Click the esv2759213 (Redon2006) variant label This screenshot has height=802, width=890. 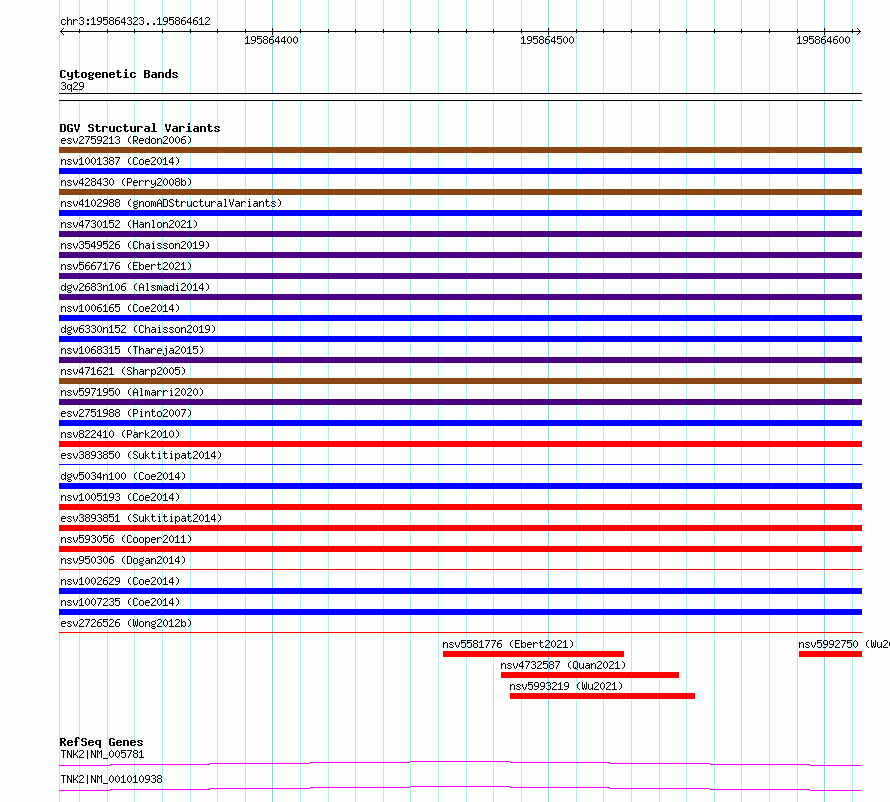(x=126, y=140)
